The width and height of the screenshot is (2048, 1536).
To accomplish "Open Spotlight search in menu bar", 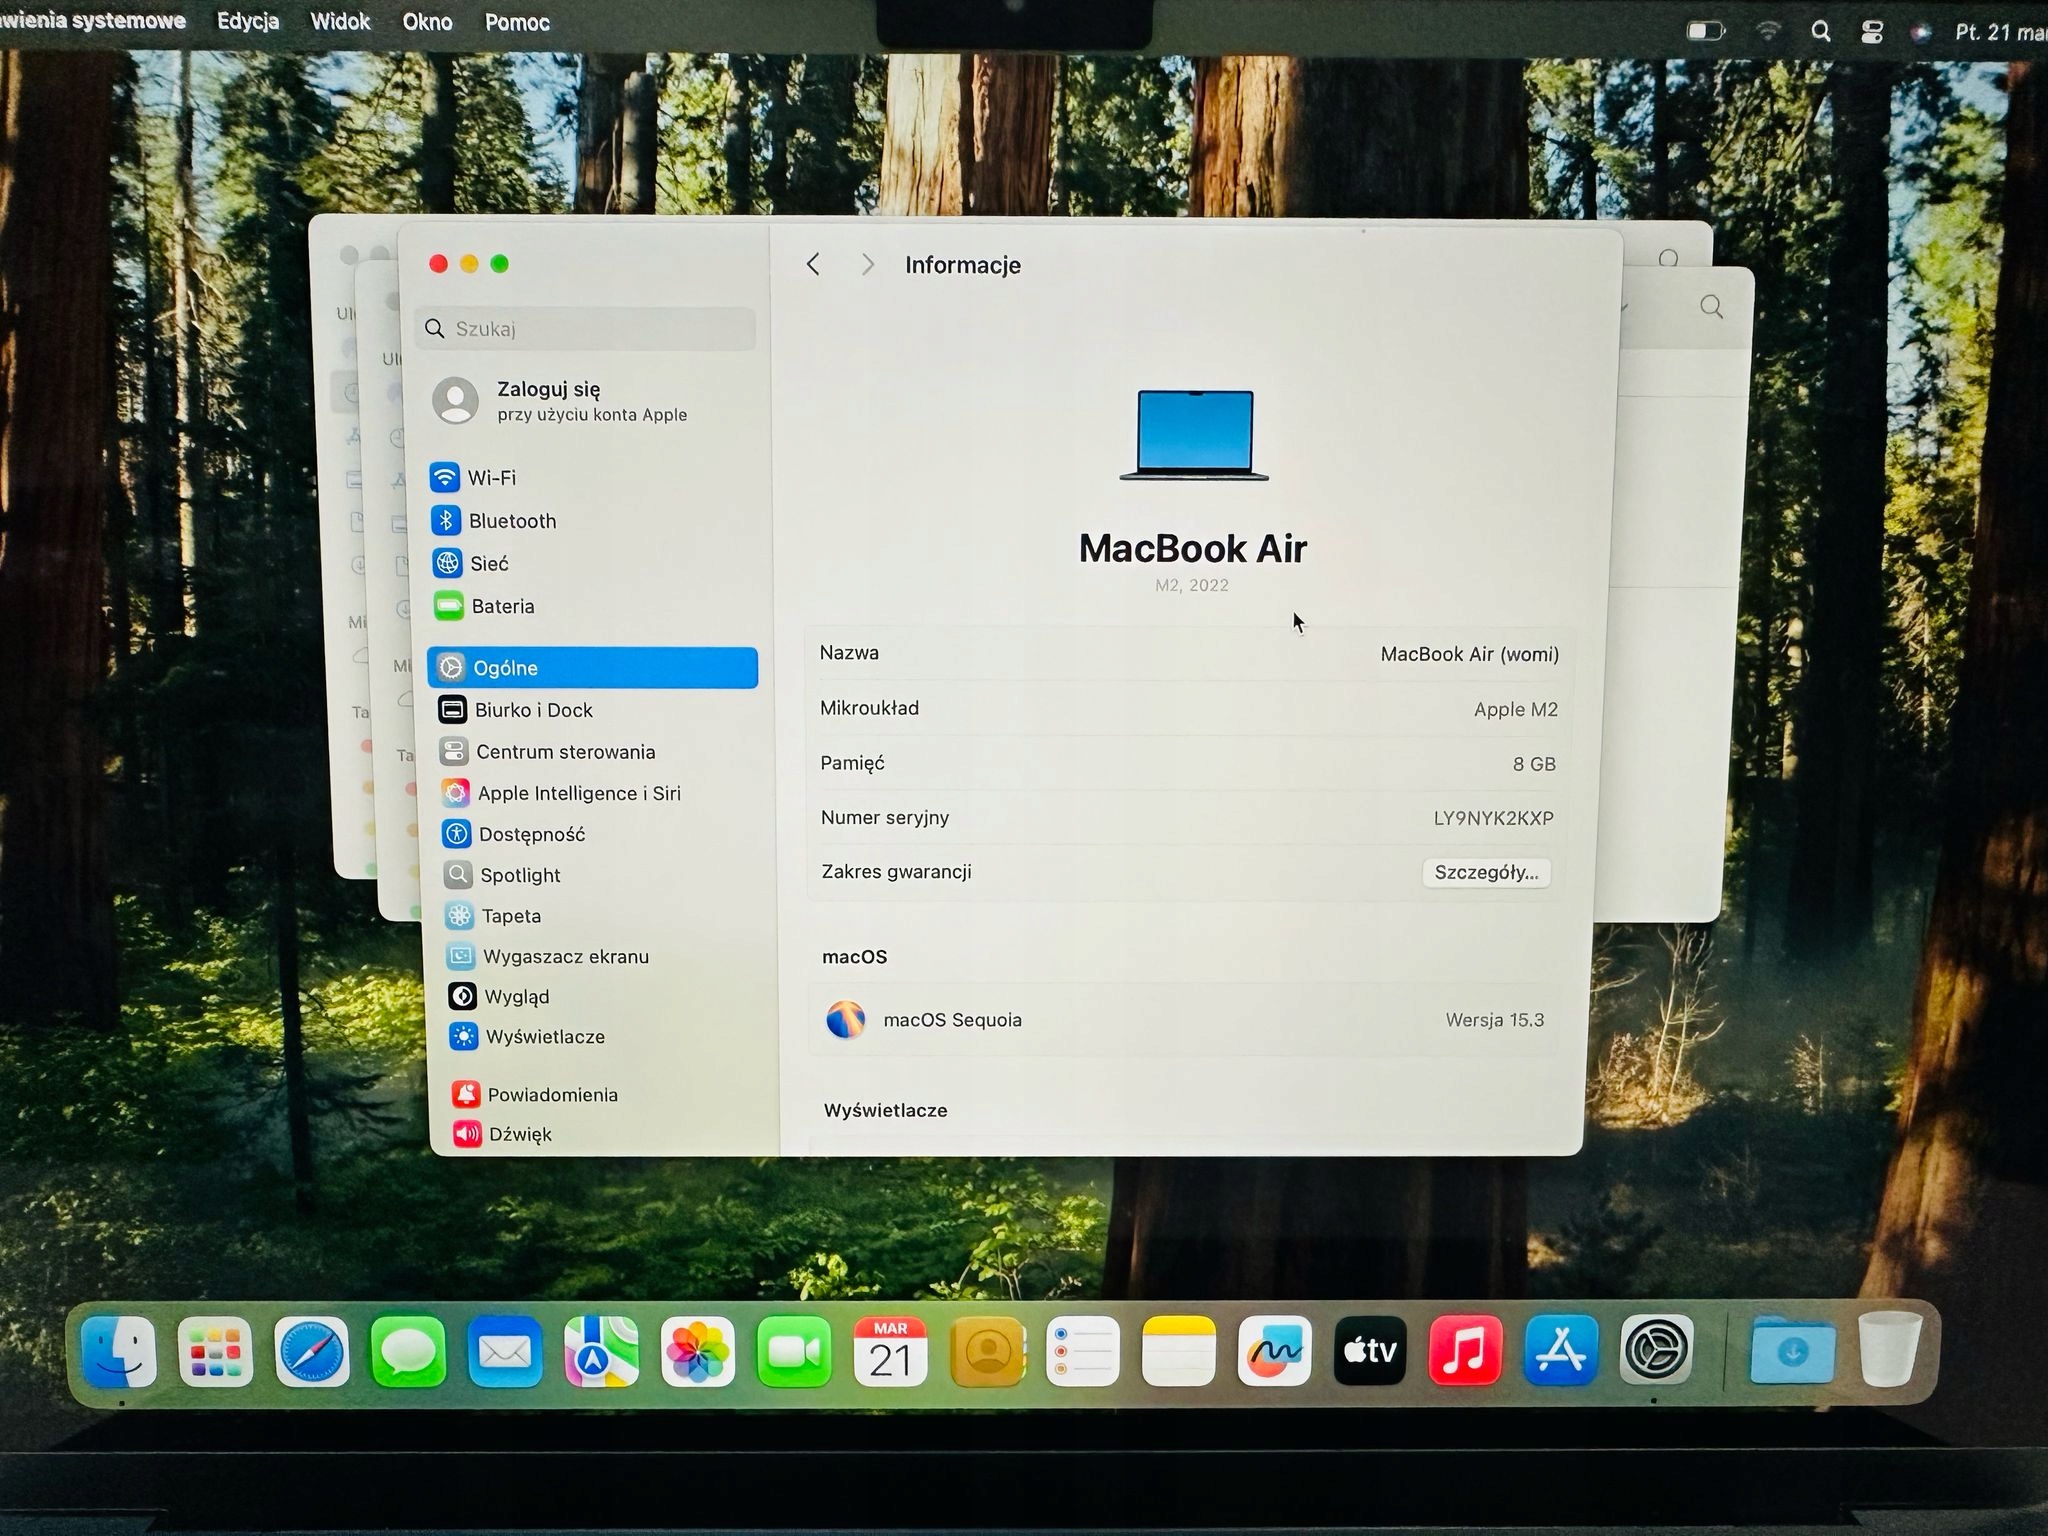I will 1821,32.
